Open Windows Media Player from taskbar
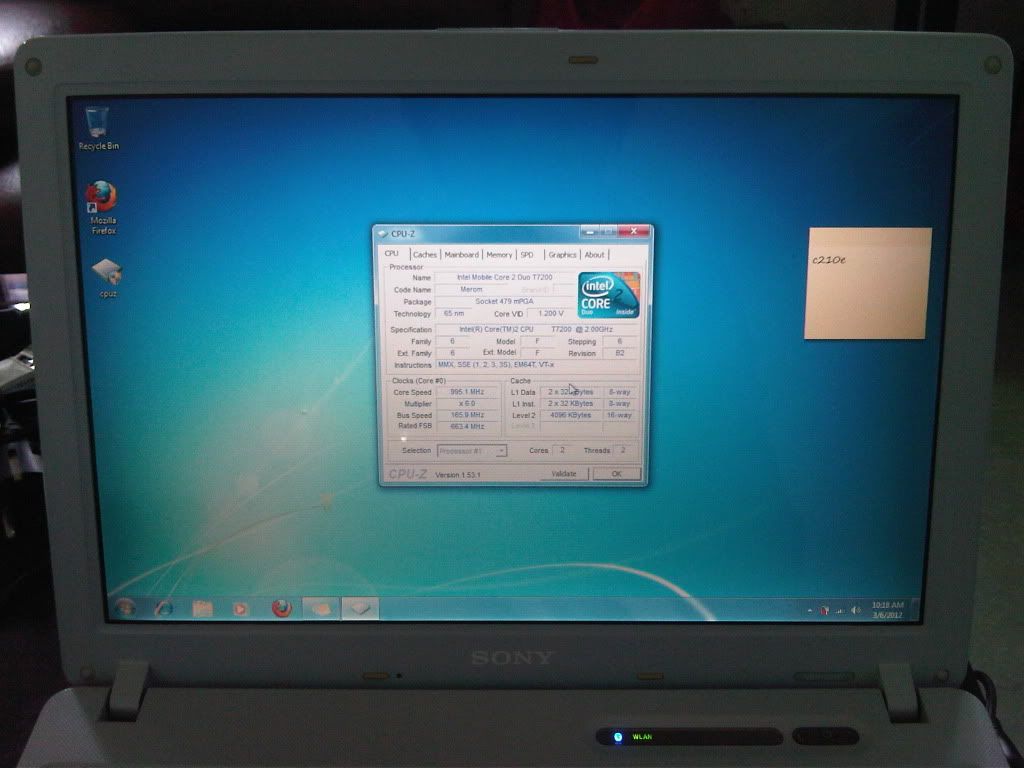The height and width of the screenshot is (768, 1024). click(x=241, y=609)
